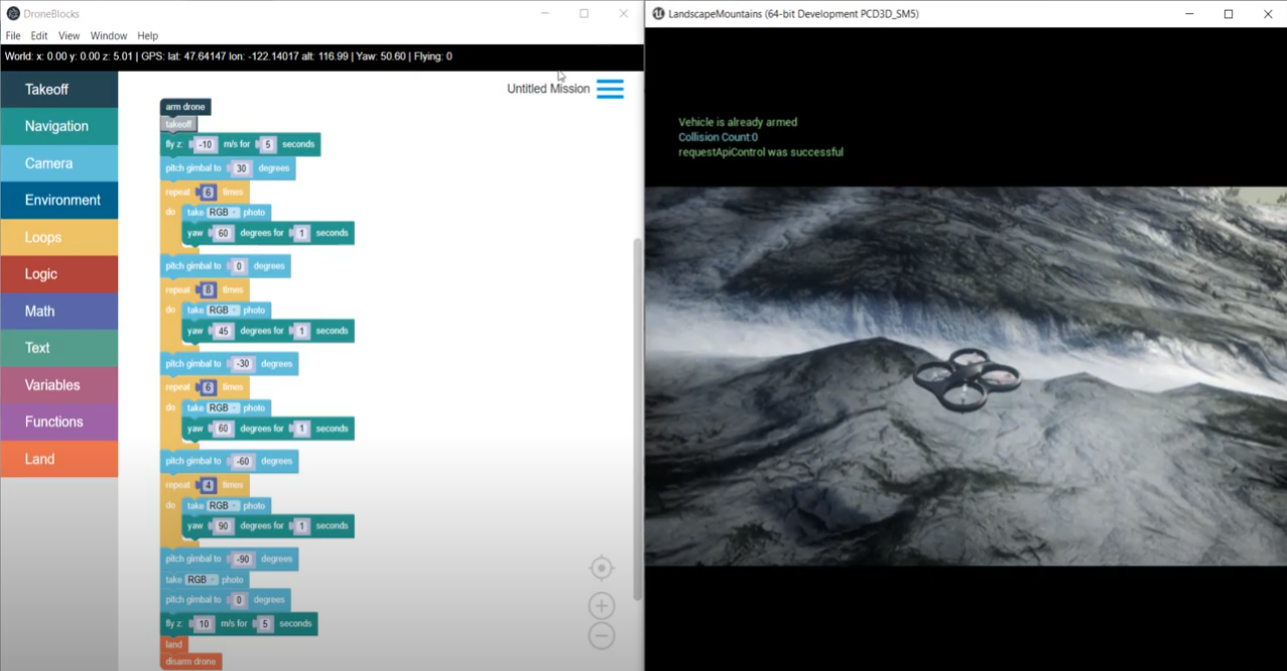1287x671 pixels.
Task: Click the yellow Loops category swatch
Action: [58, 237]
